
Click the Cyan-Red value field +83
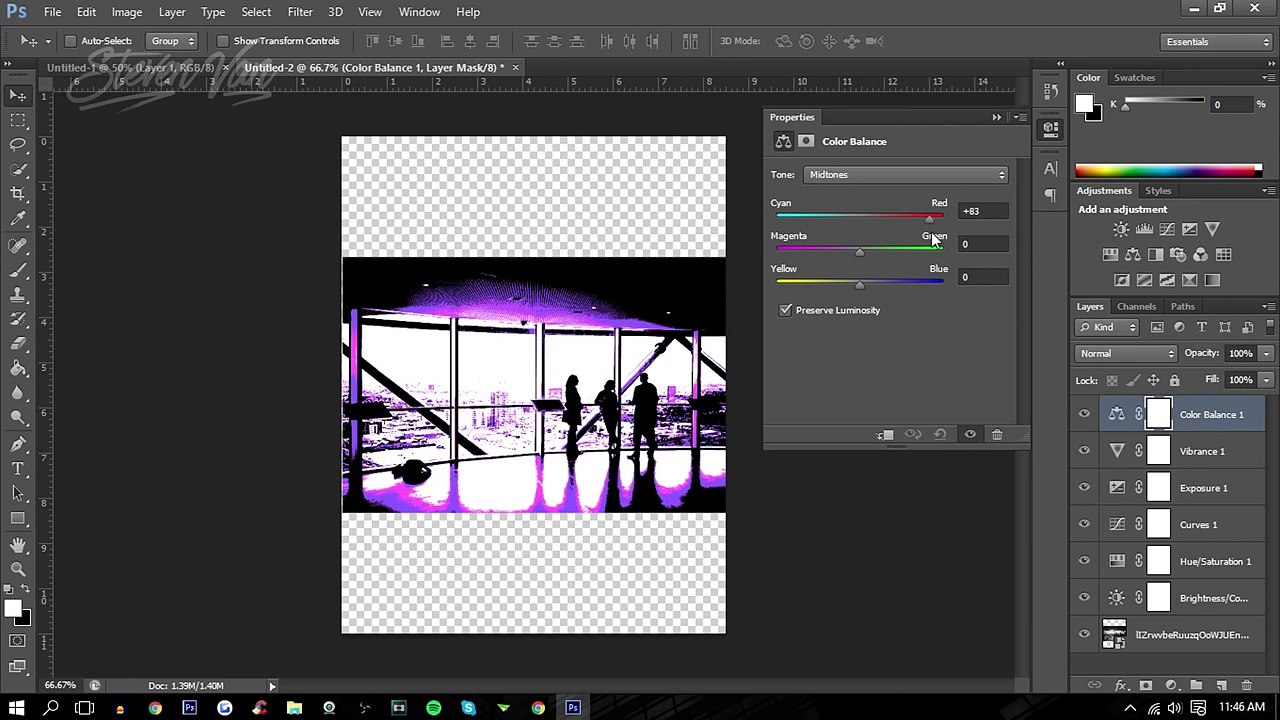pos(983,211)
